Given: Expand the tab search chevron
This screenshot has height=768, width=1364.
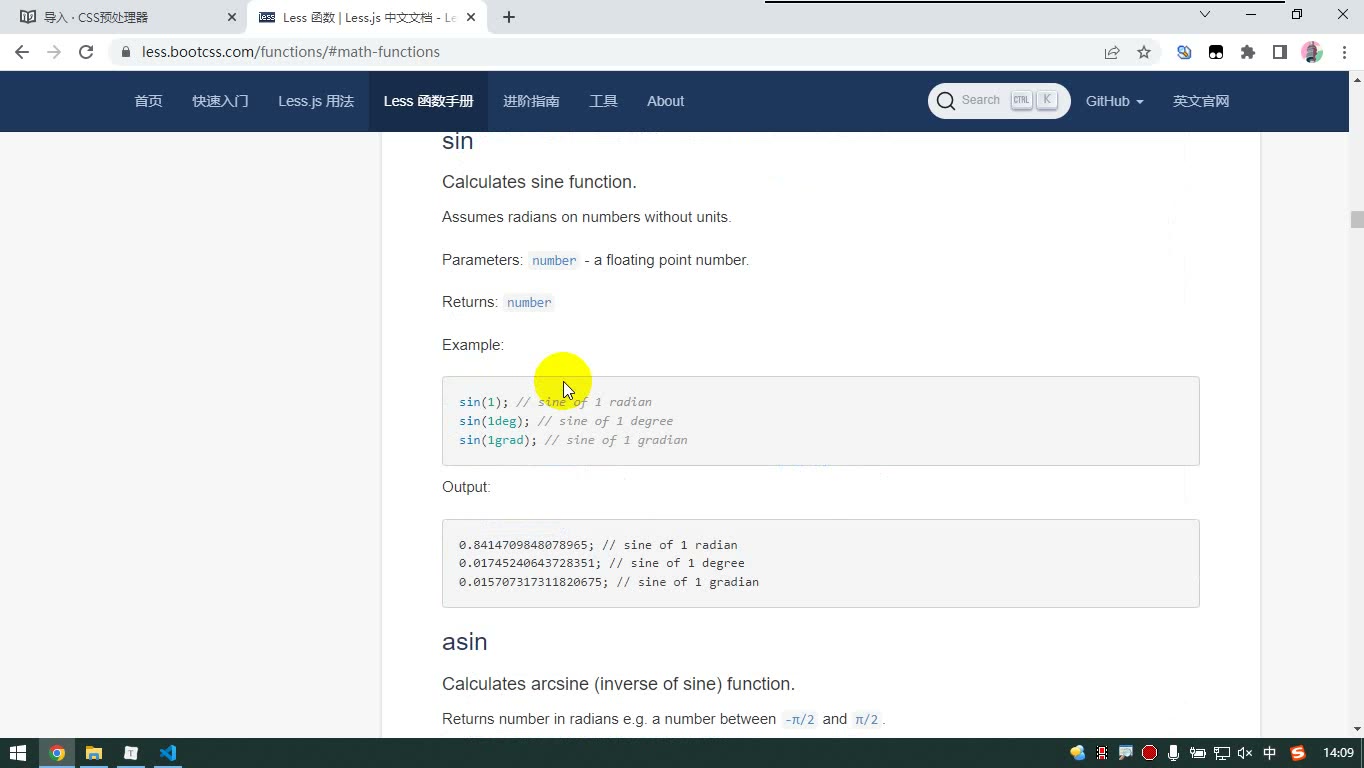Looking at the screenshot, I should point(1205,14).
